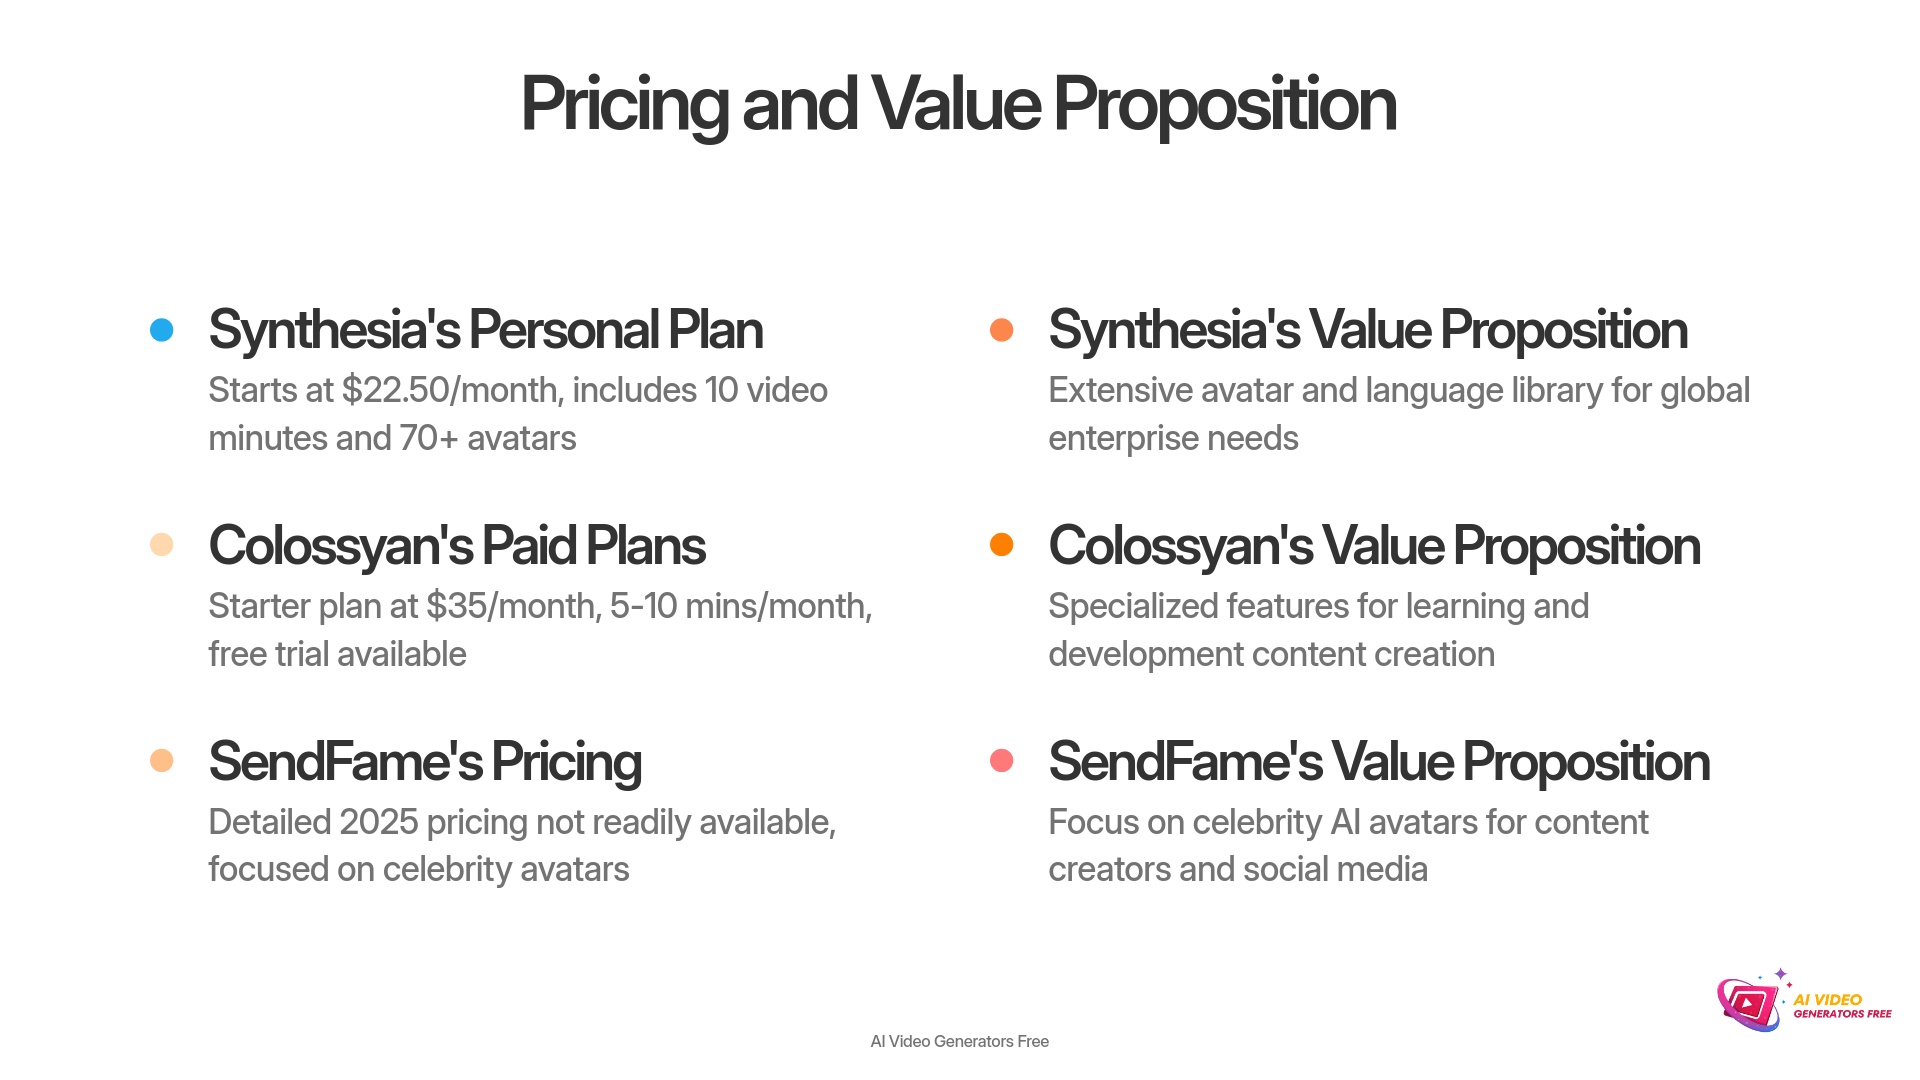Viewport: 1920px width, 1080px height.
Task: Click the pink-red bullet beside SendFame's Value Proposition
Action: [x=1001, y=761]
